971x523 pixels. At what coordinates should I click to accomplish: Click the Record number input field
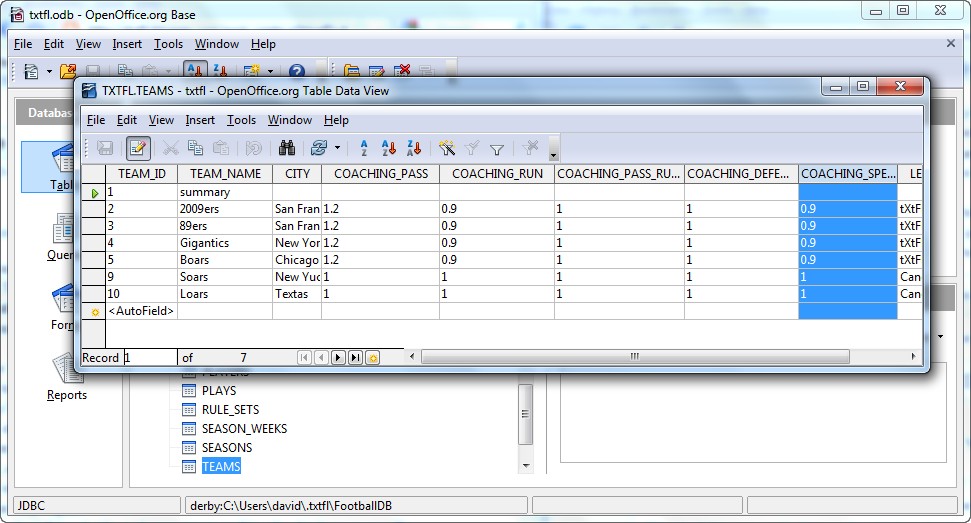tap(150, 358)
